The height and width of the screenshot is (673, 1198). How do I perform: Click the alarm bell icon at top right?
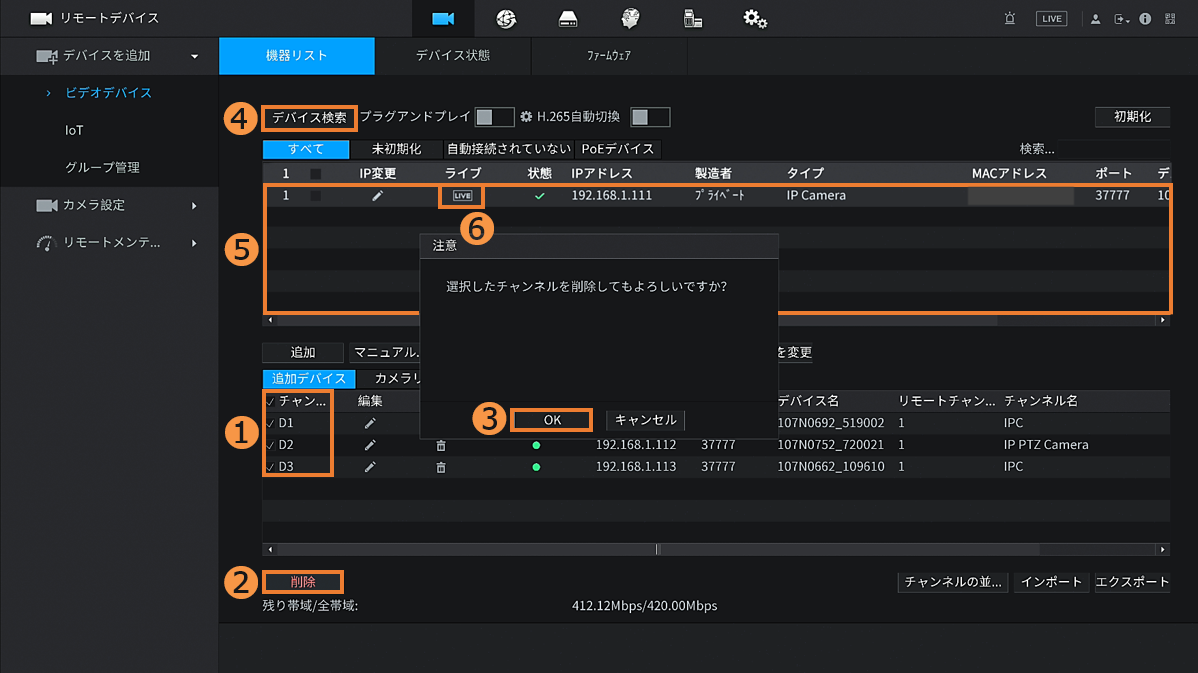1008,19
